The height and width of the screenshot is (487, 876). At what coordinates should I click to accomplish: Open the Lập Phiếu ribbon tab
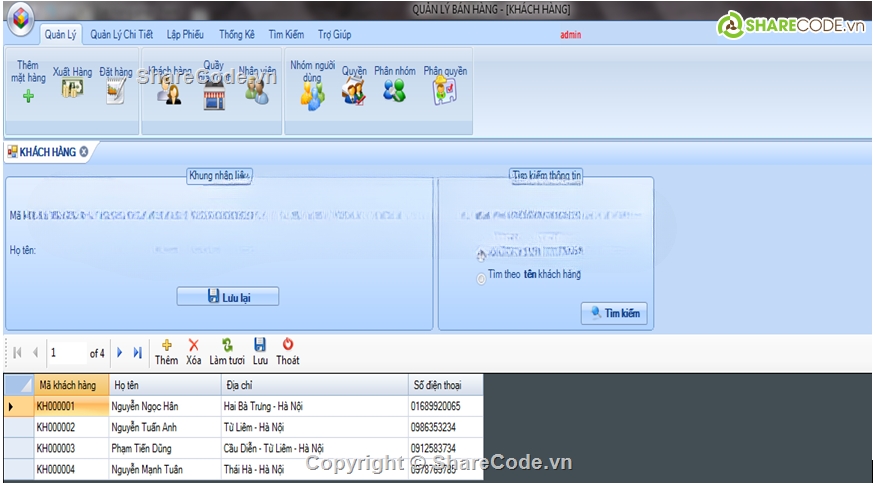tap(185, 35)
